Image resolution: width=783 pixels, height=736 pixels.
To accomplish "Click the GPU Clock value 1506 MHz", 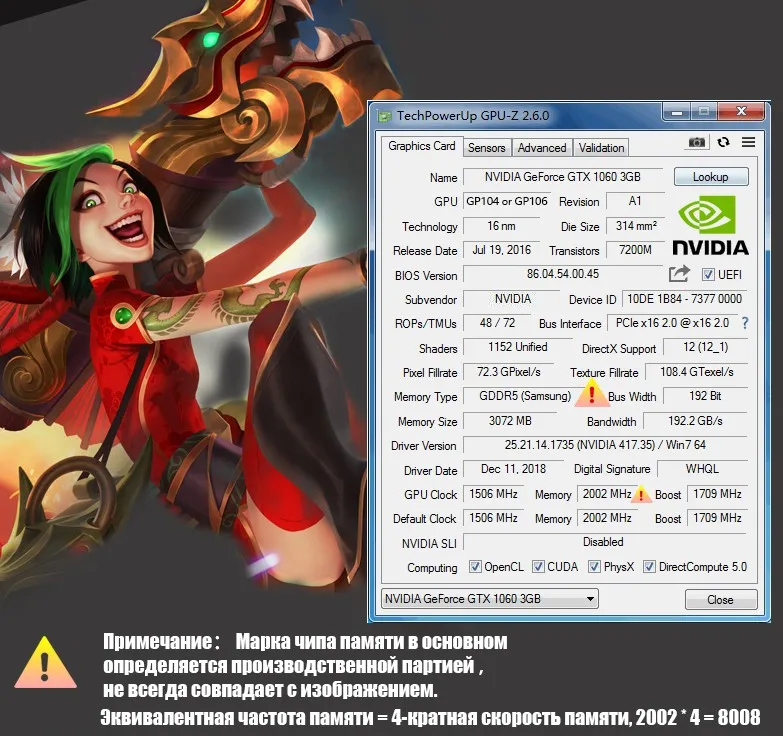I will pyautogui.click(x=493, y=493).
